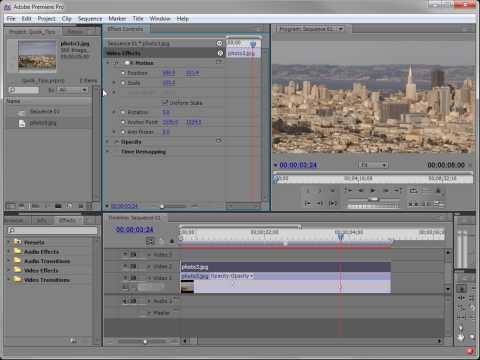Open the File menu
This screenshot has width=480, height=360.
pyautogui.click(x=11, y=19)
